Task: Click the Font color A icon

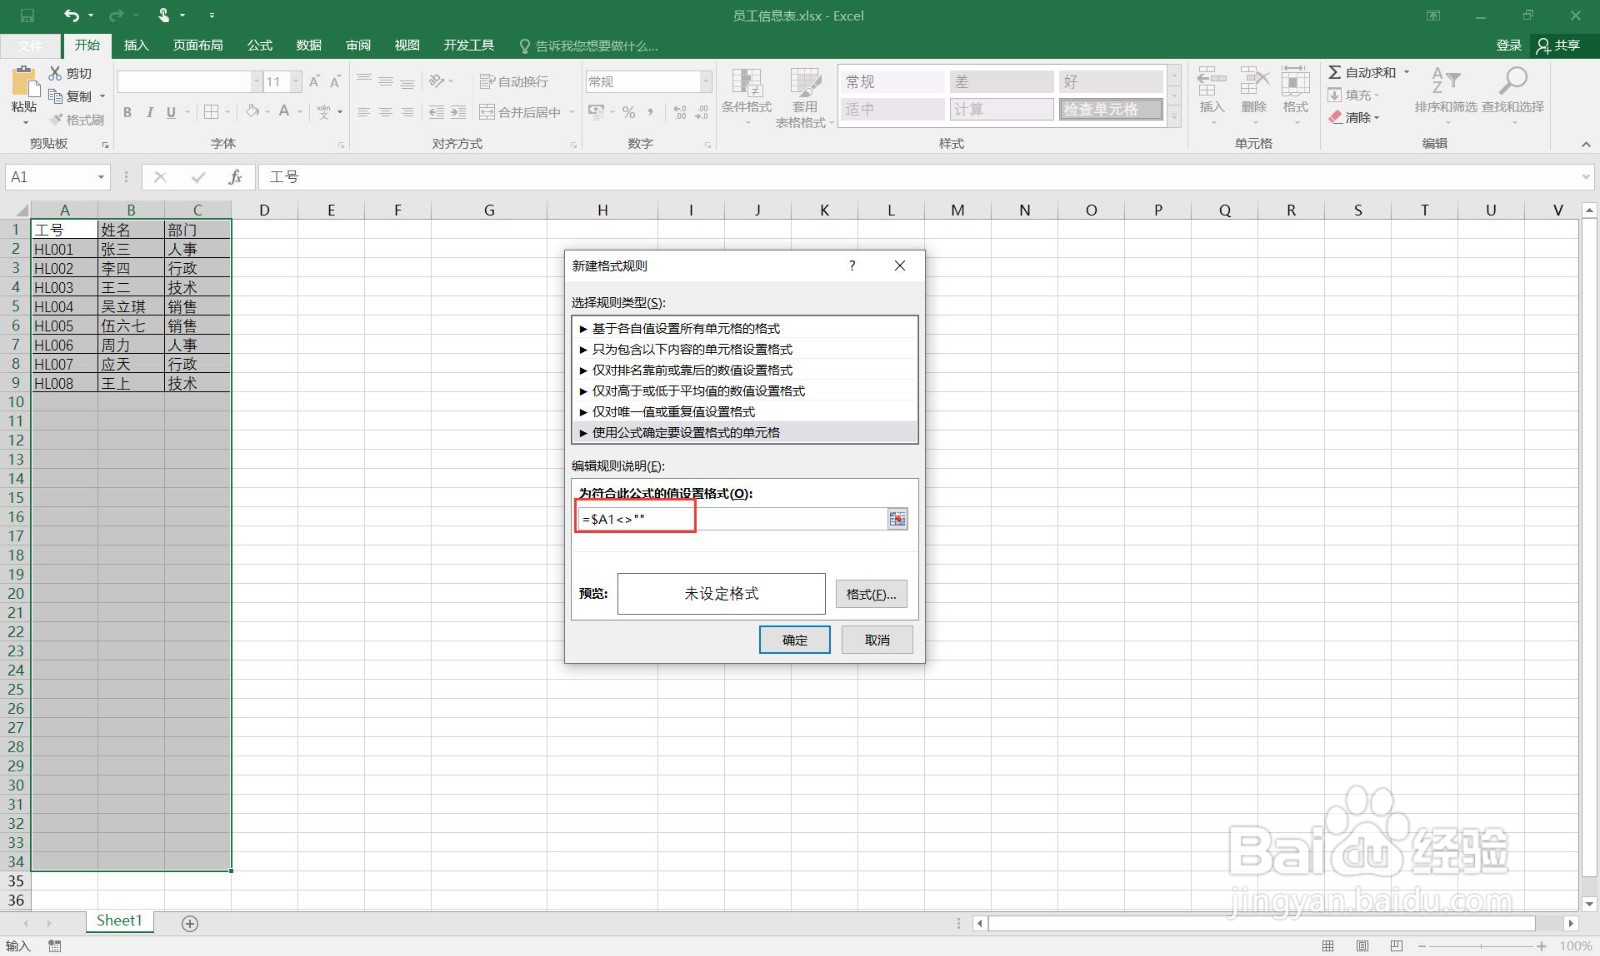Action: click(x=284, y=111)
